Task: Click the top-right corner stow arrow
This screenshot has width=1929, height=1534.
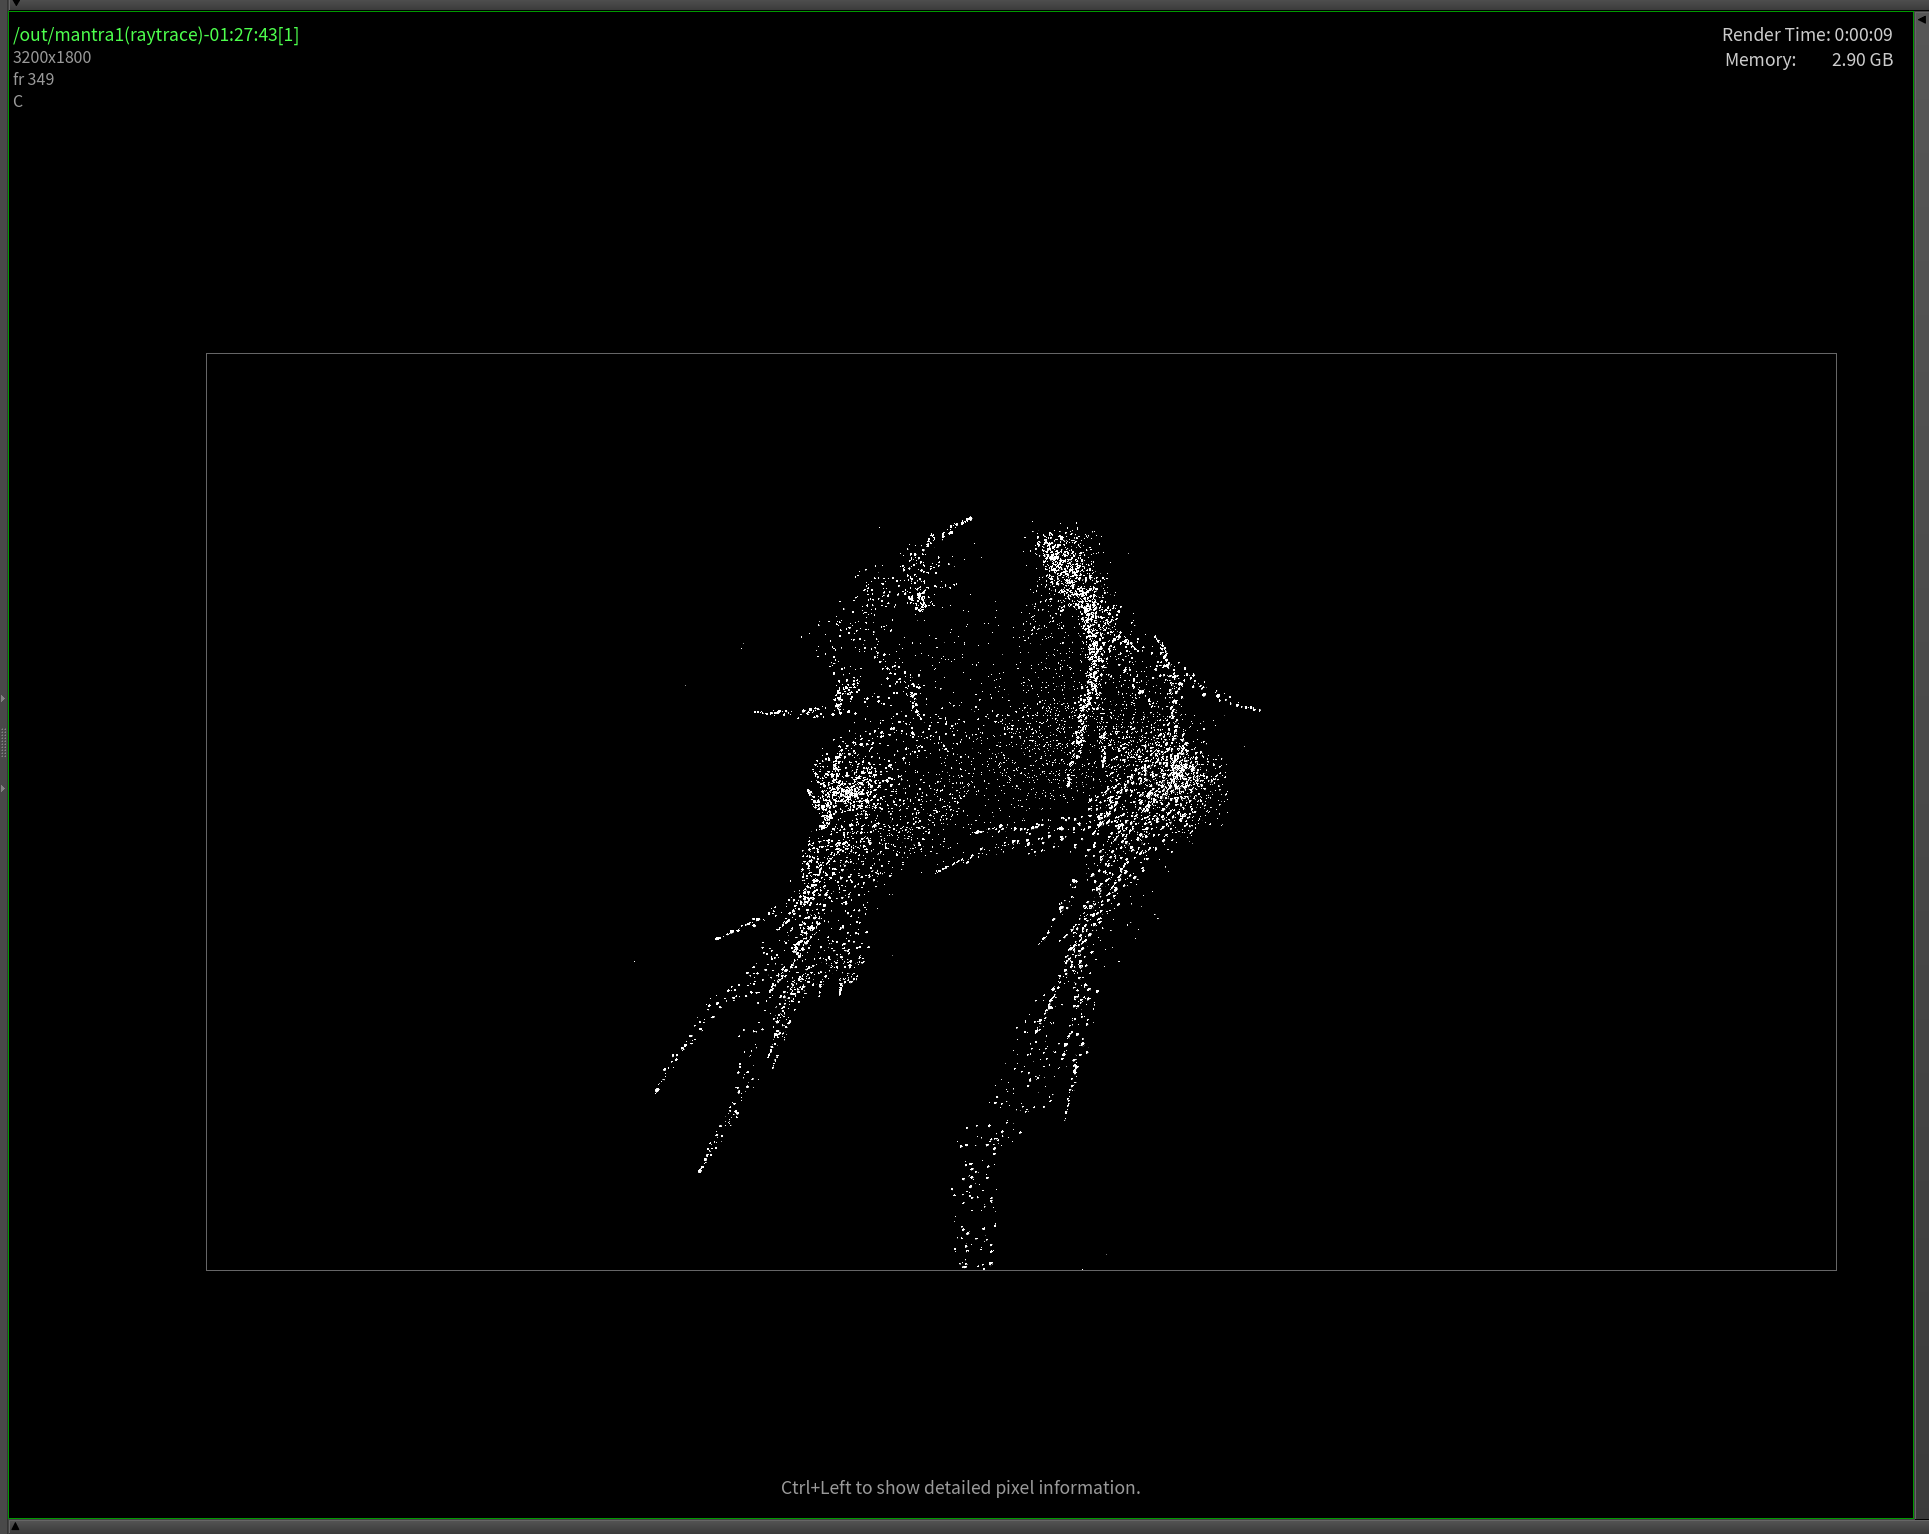Action: pyautogui.click(x=1921, y=19)
